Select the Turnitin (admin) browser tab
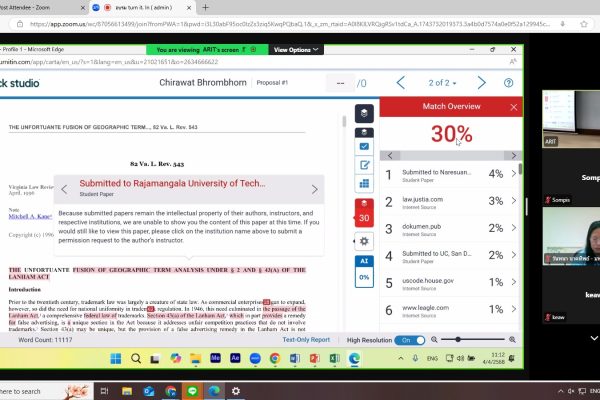 click(142, 7)
